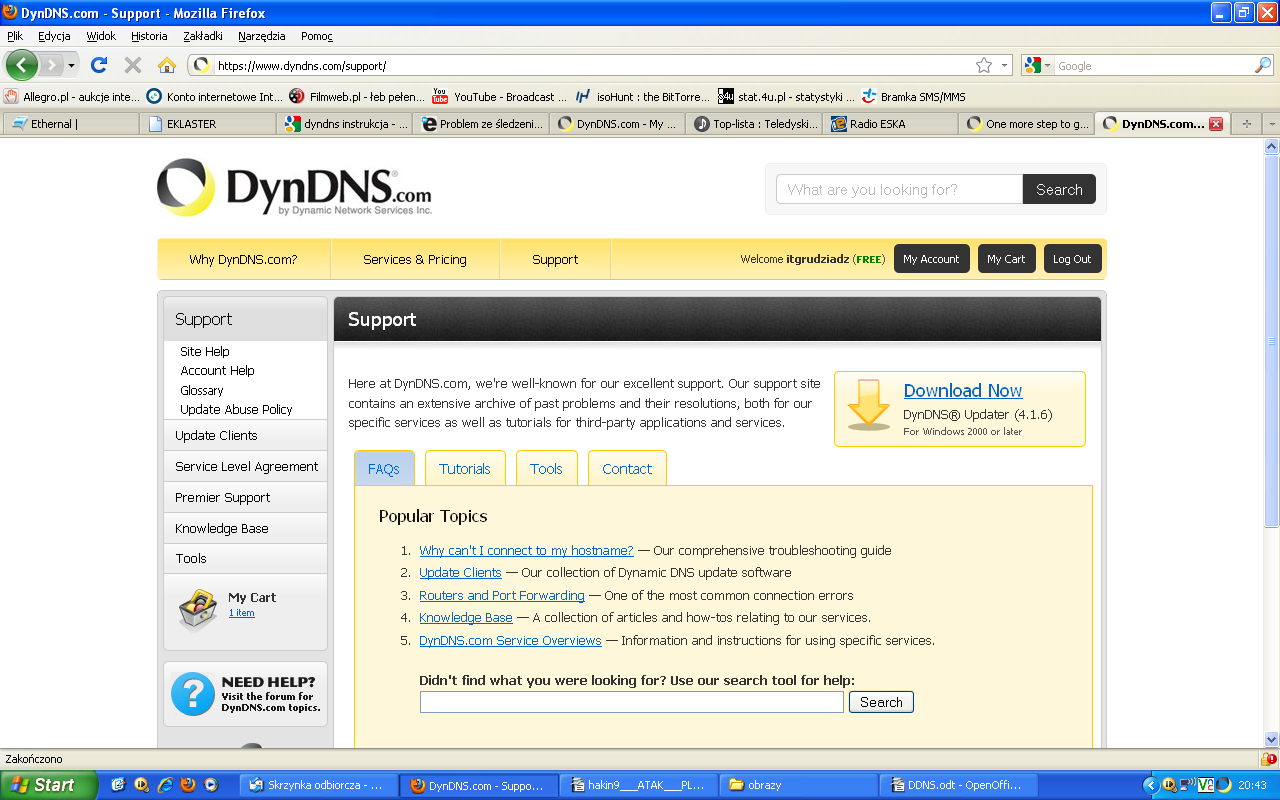Click Search button under Popular Topics
Image resolution: width=1280 pixels, height=800 pixels.
tap(881, 702)
